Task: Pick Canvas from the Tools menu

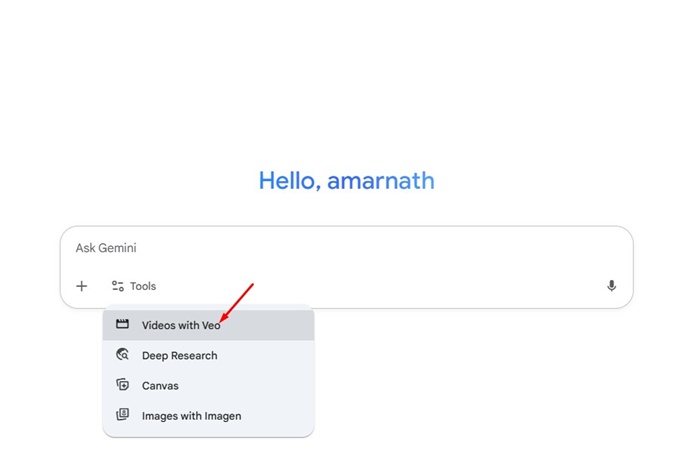Action: click(x=160, y=385)
